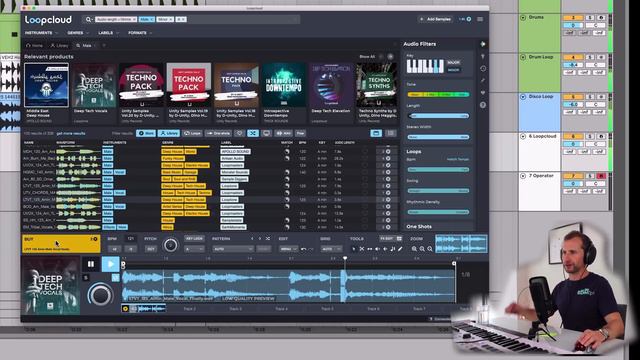Image resolution: width=640 pixels, height=360 pixels.
Task: Click the Tone color slider
Action: (x=438, y=95)
